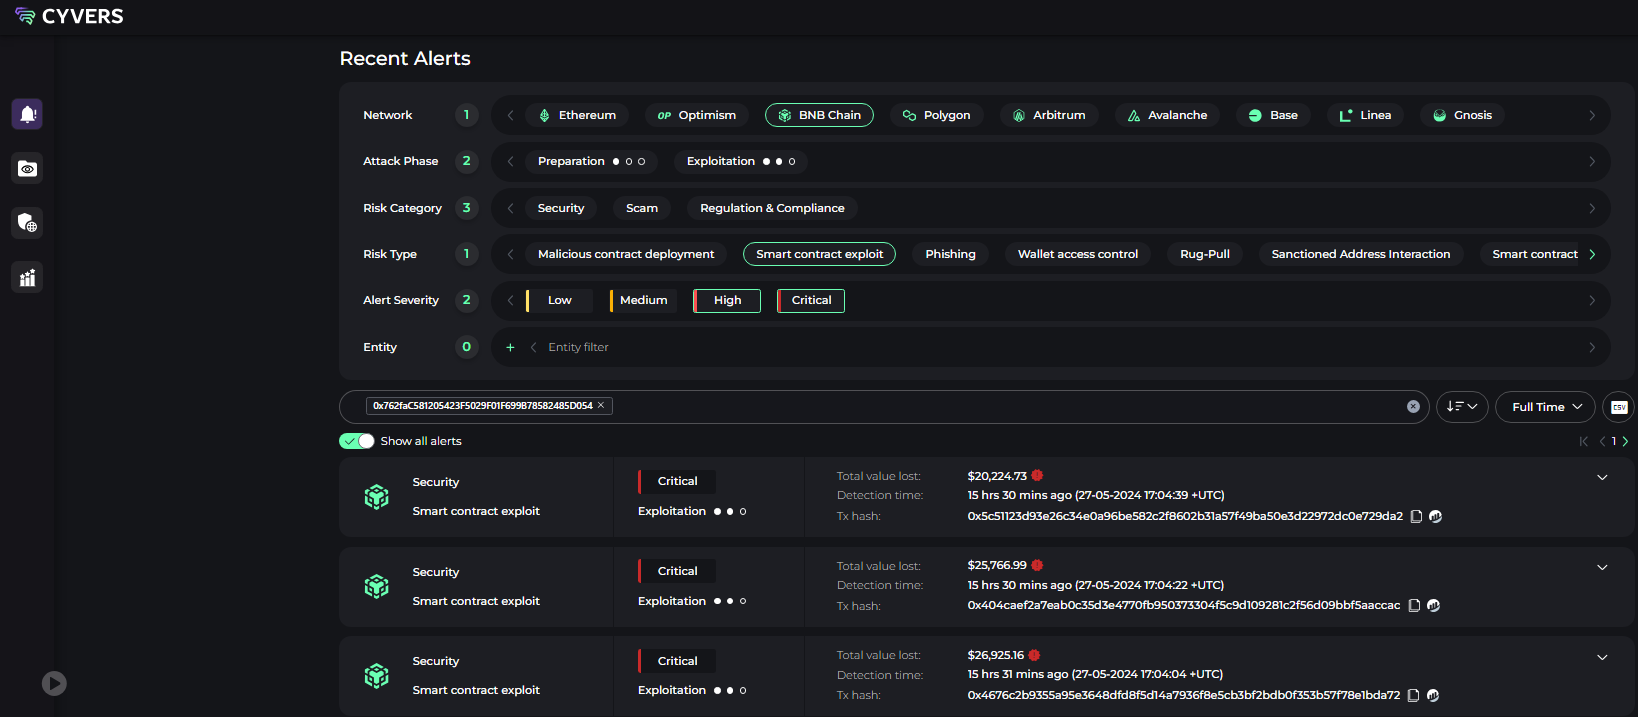Screen dimensions: 1638x717
Task: Open the shield globe icon in sidebar
Action: 27,223
